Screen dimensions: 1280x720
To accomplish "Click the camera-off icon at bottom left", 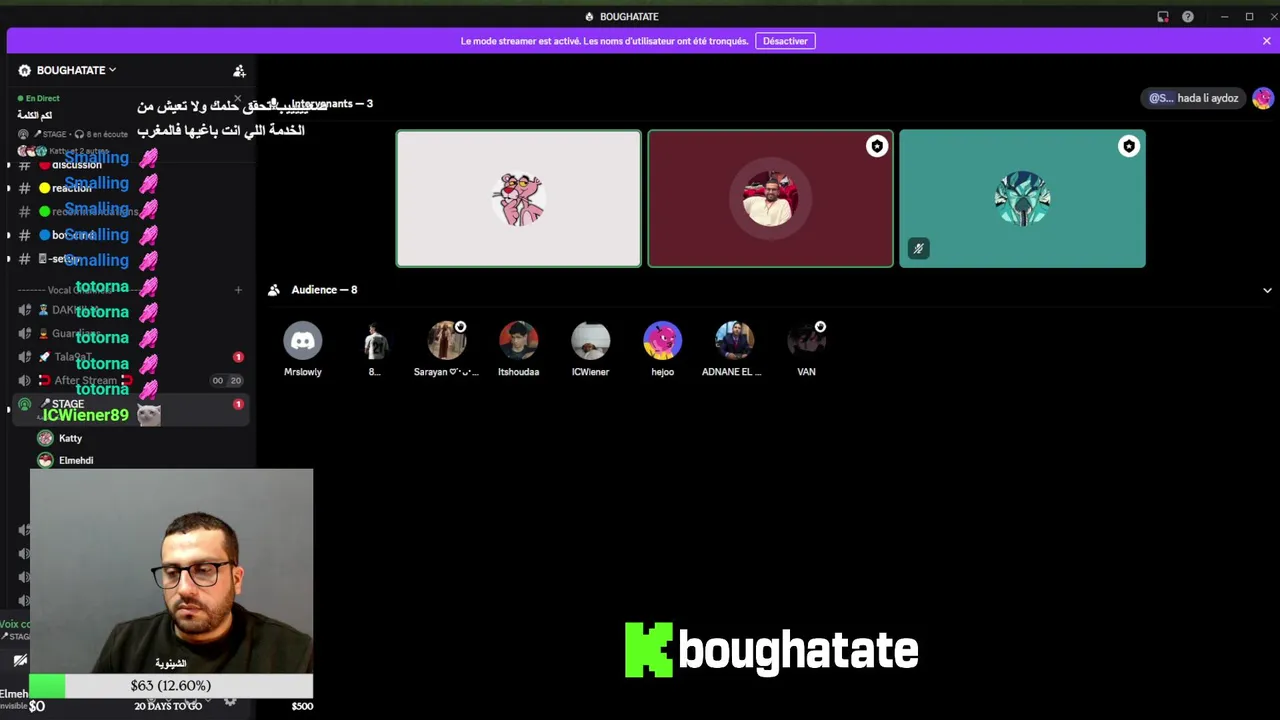I will [19, 660].
